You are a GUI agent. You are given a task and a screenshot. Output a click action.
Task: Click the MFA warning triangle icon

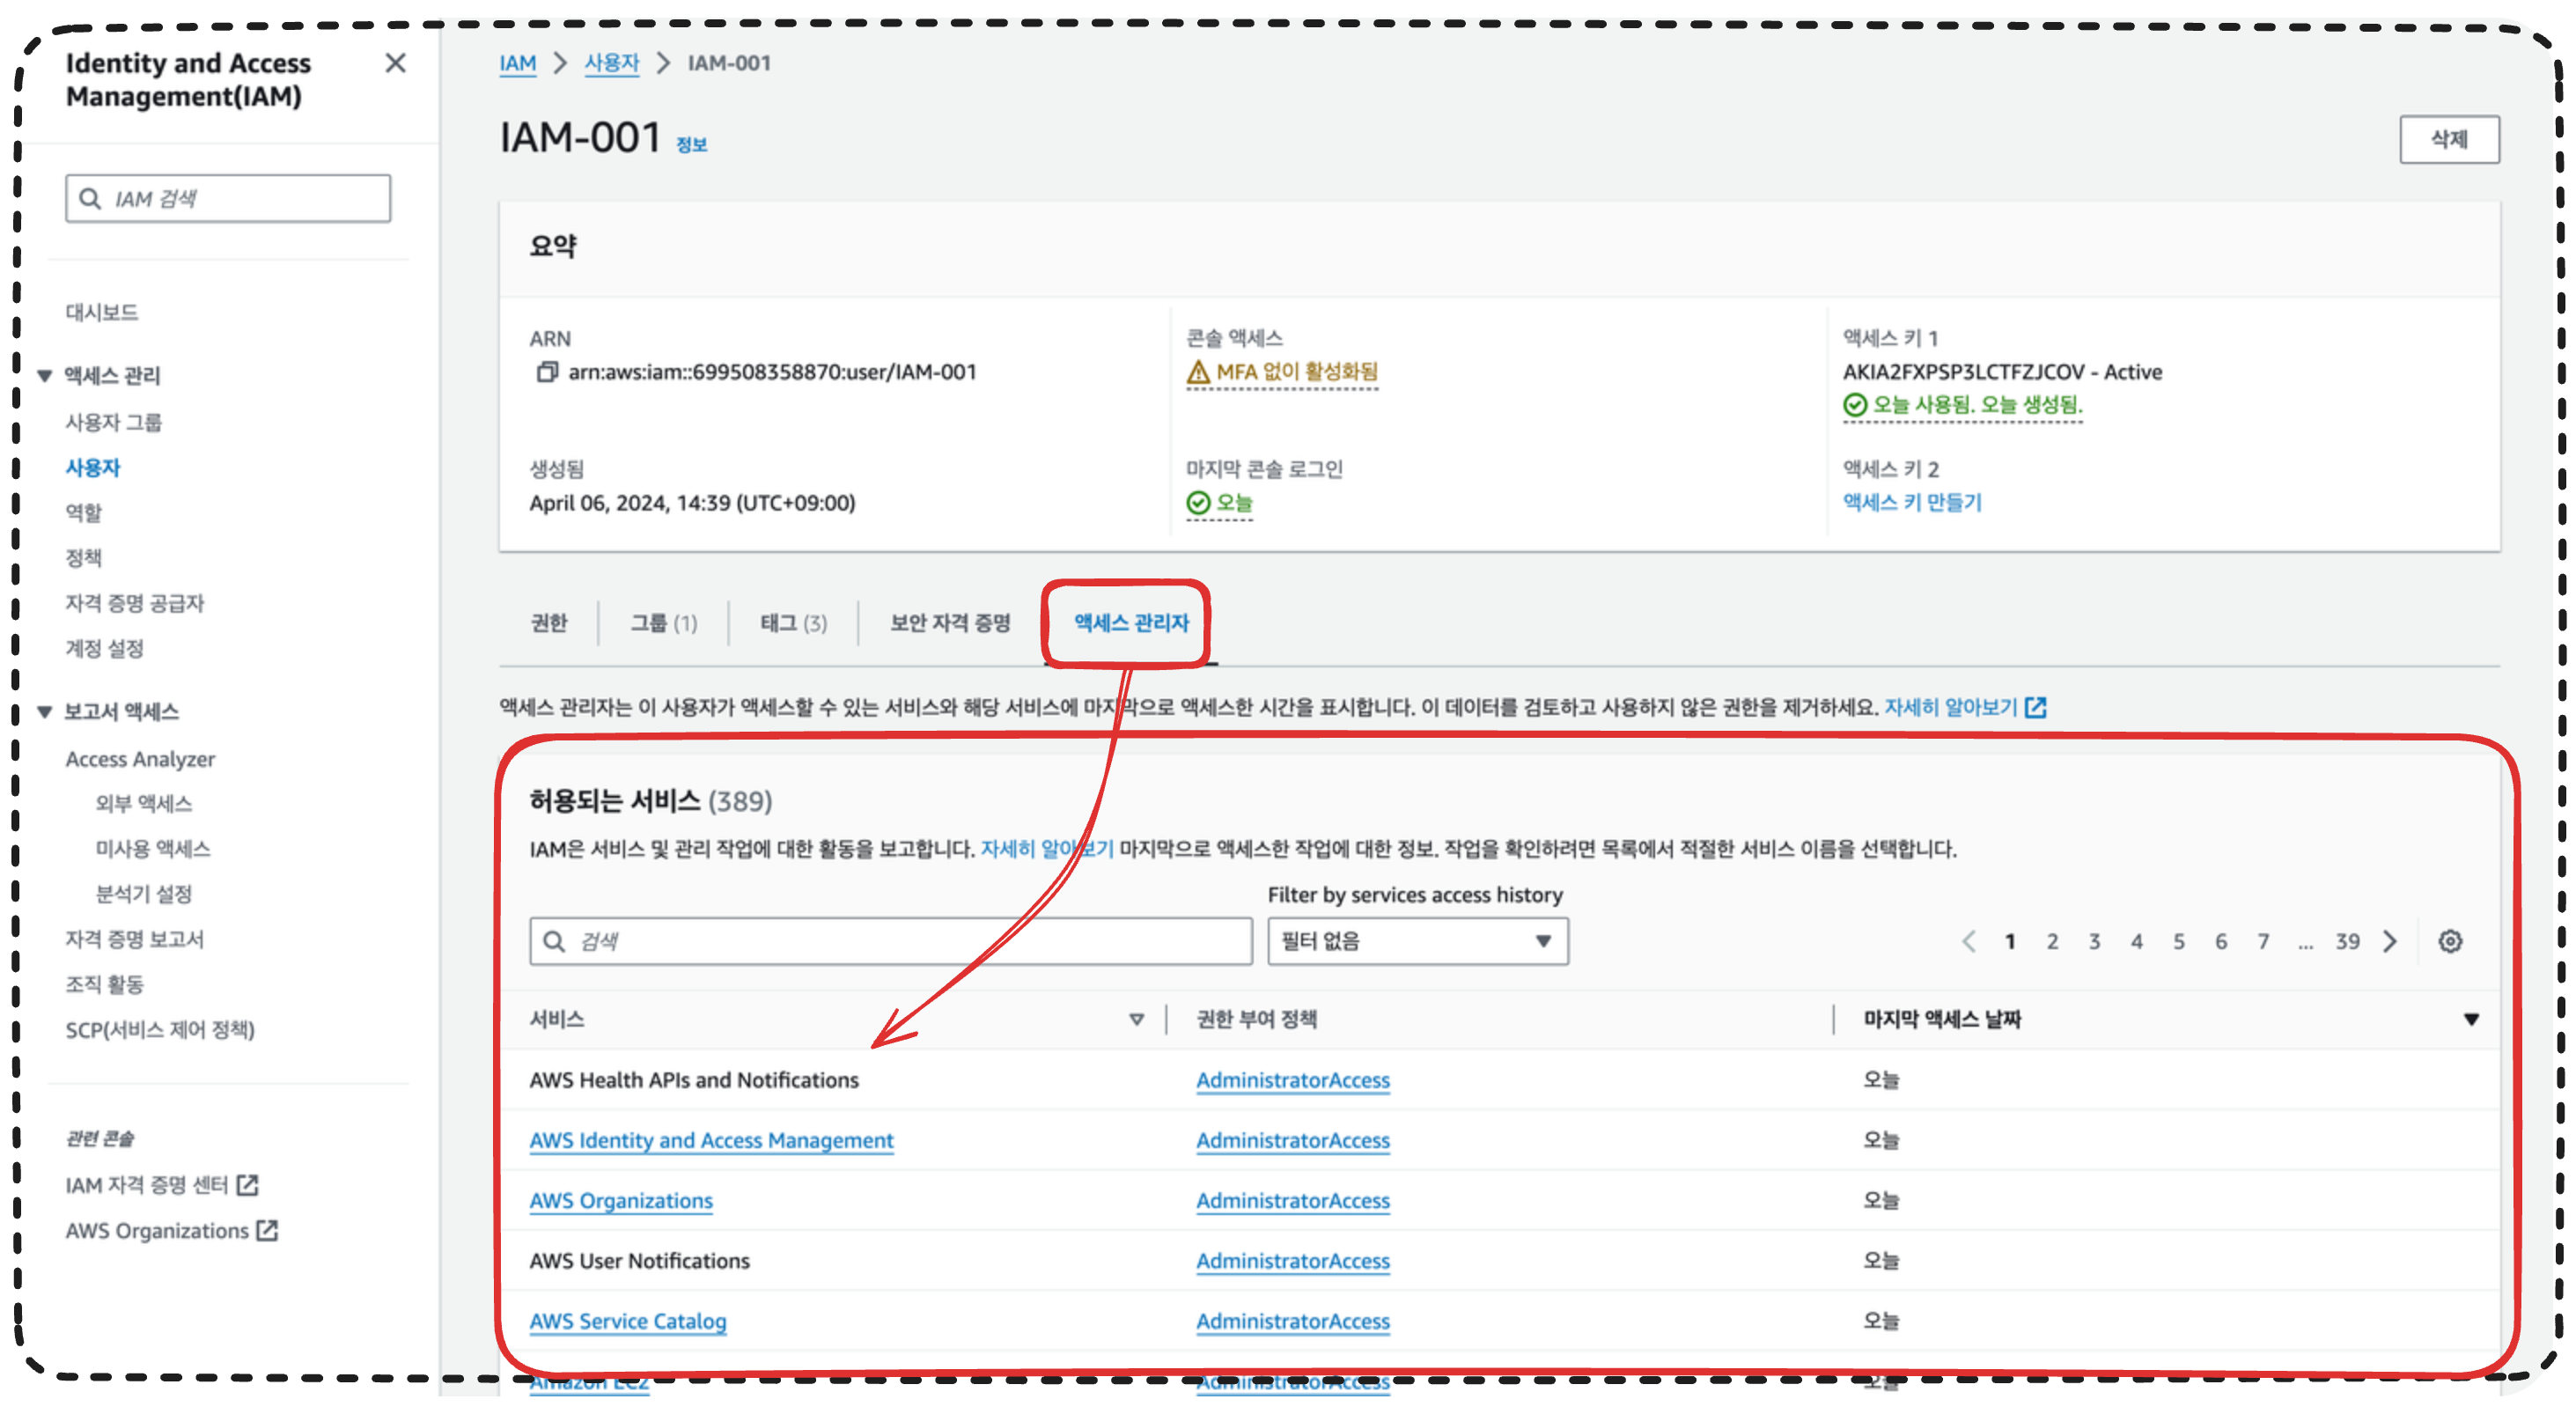click(1197, 372)
